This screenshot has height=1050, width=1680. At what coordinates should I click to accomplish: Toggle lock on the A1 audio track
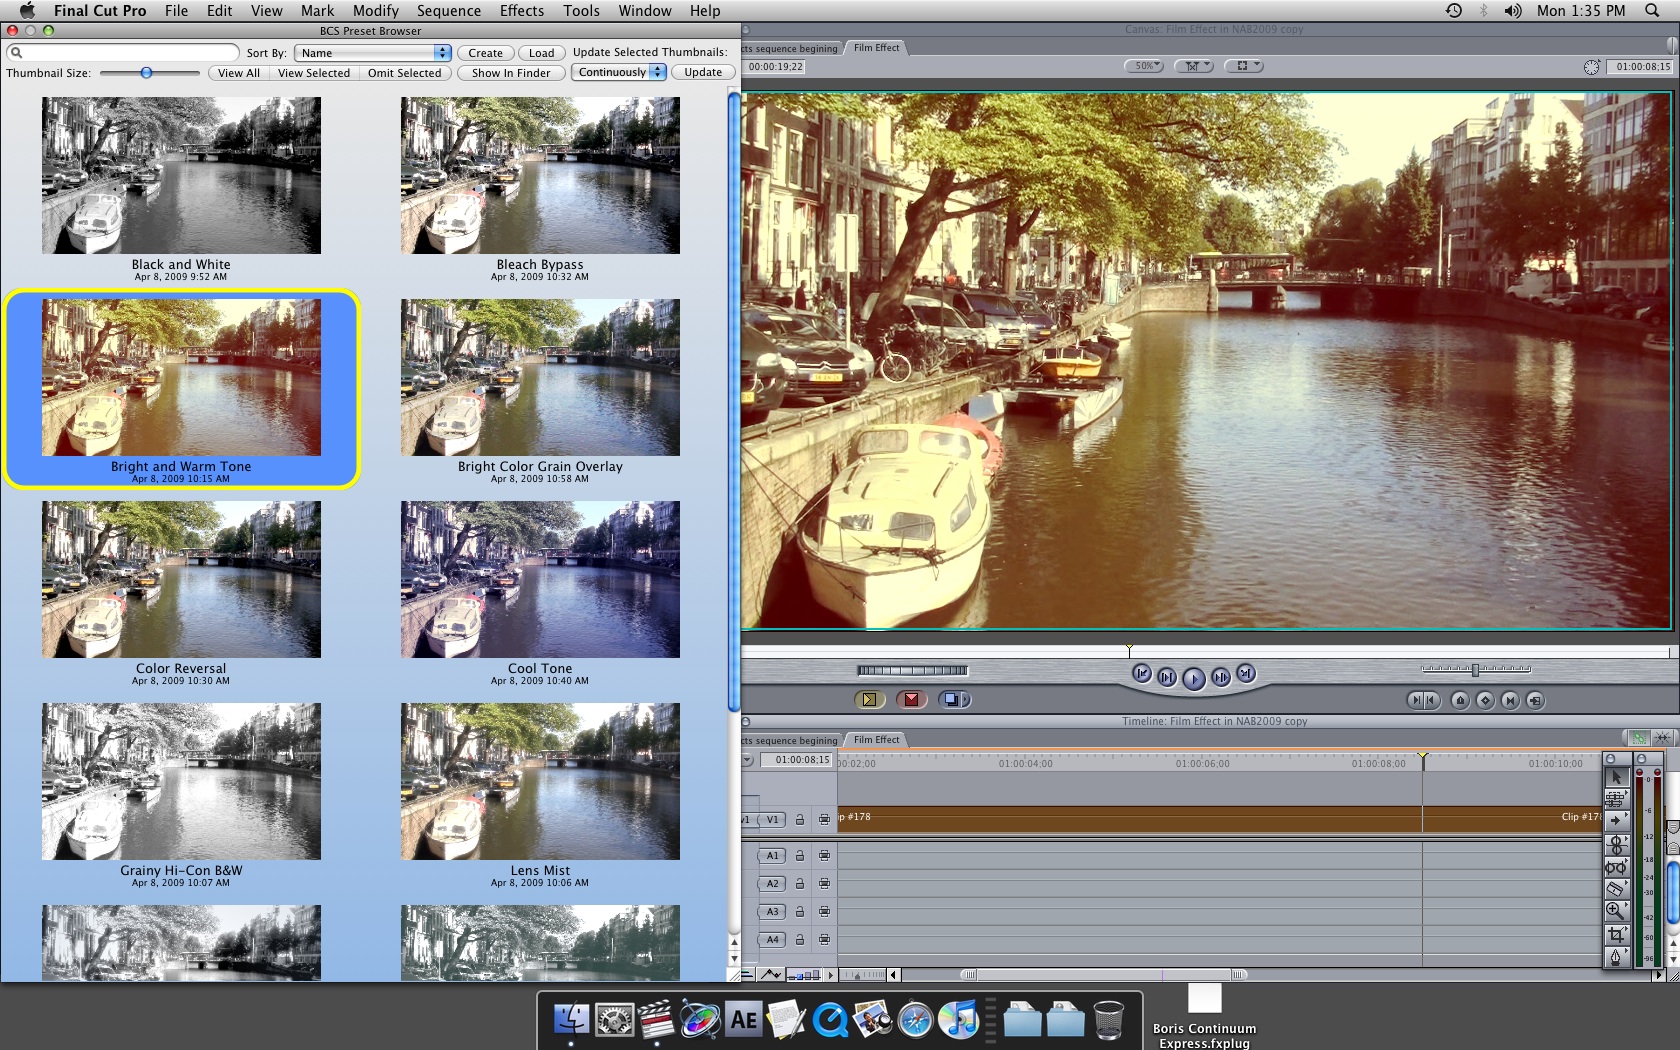[800, 856]
